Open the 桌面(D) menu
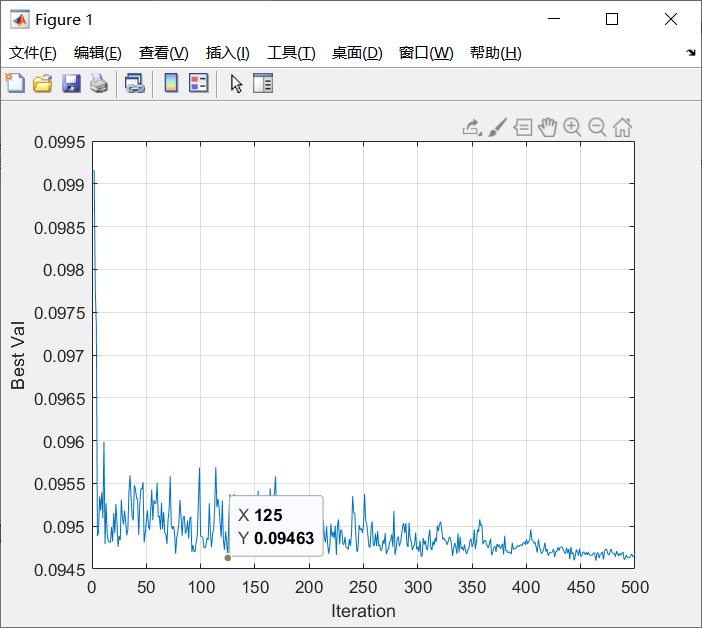Screen dimensions: 702x628 coord(357,53)
